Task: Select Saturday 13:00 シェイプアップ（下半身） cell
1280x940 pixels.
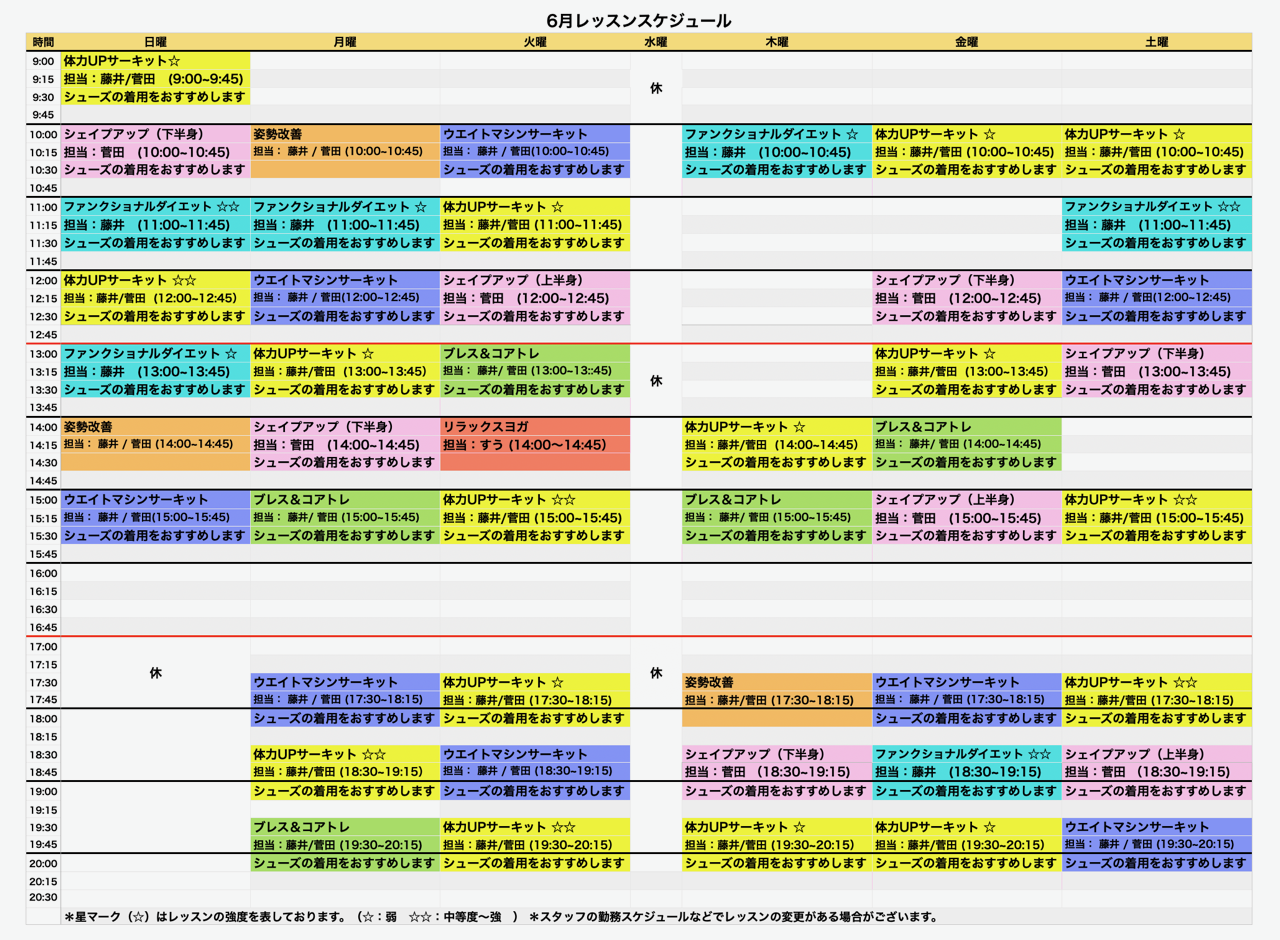Action: pyautogui.click(x=1157, y=353)
